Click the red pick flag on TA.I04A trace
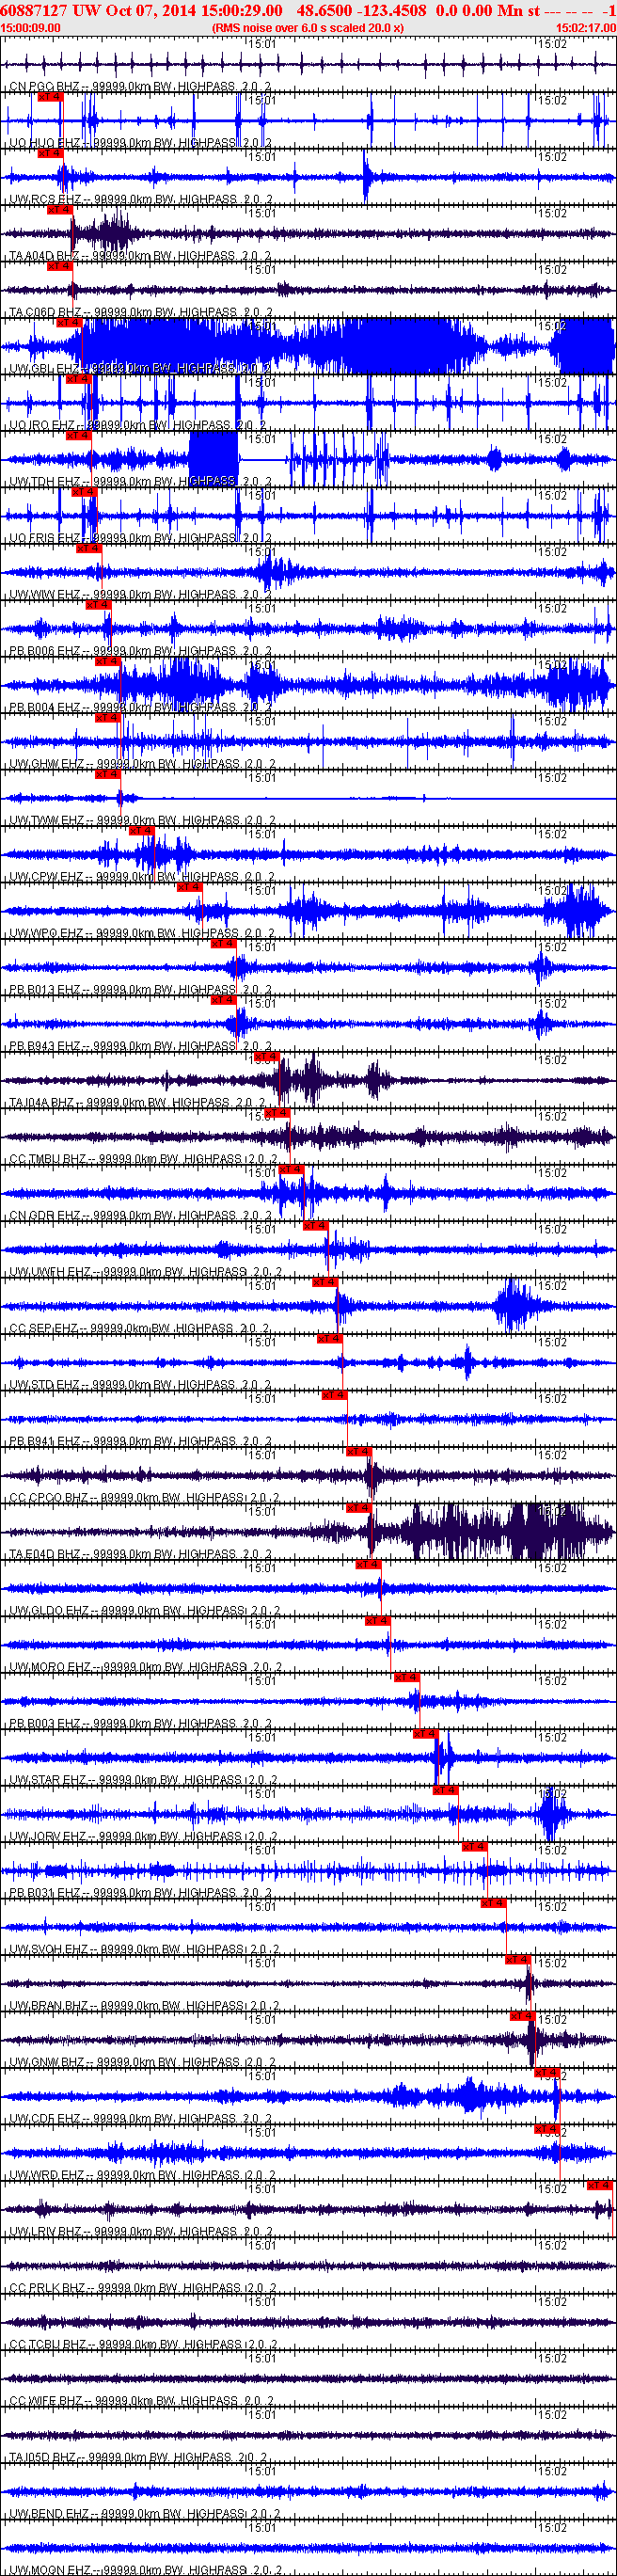Image resolution: width=617 pixels, height=2576 pixels. pyautogui.click(x=266, y=1056)
